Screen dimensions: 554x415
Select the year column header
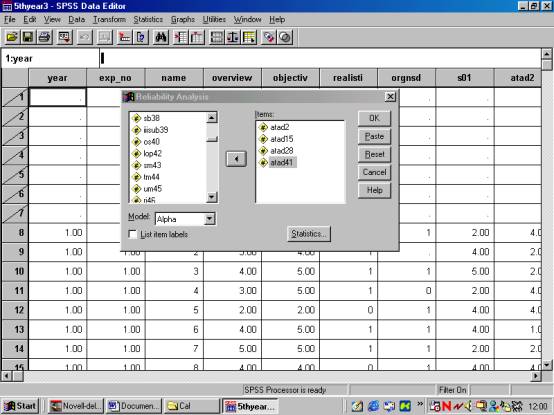[x=57, y=78]
